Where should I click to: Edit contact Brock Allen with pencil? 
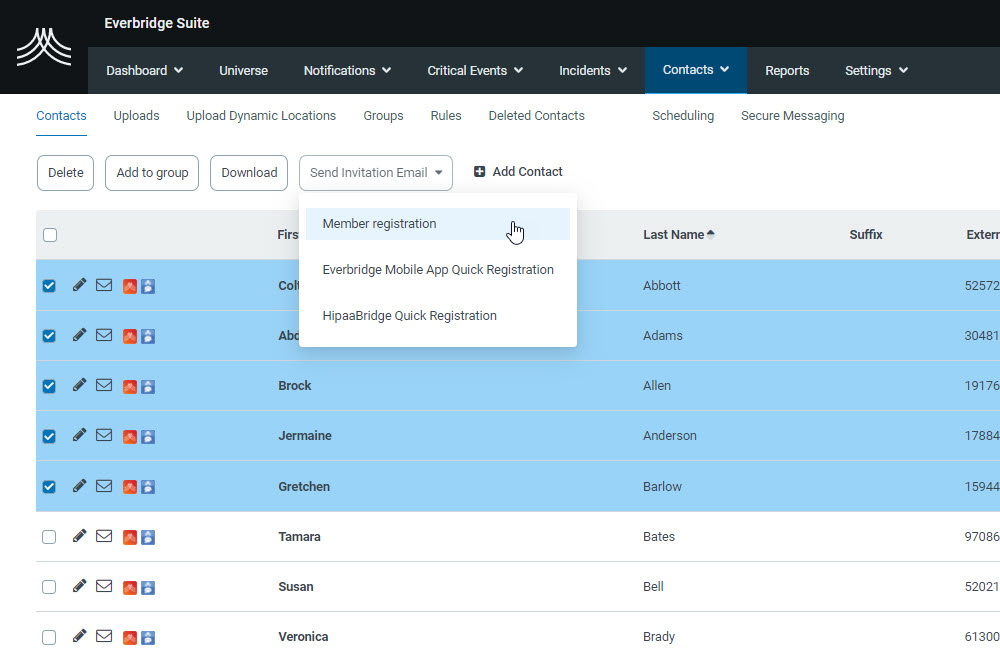[x=79, y=385]
